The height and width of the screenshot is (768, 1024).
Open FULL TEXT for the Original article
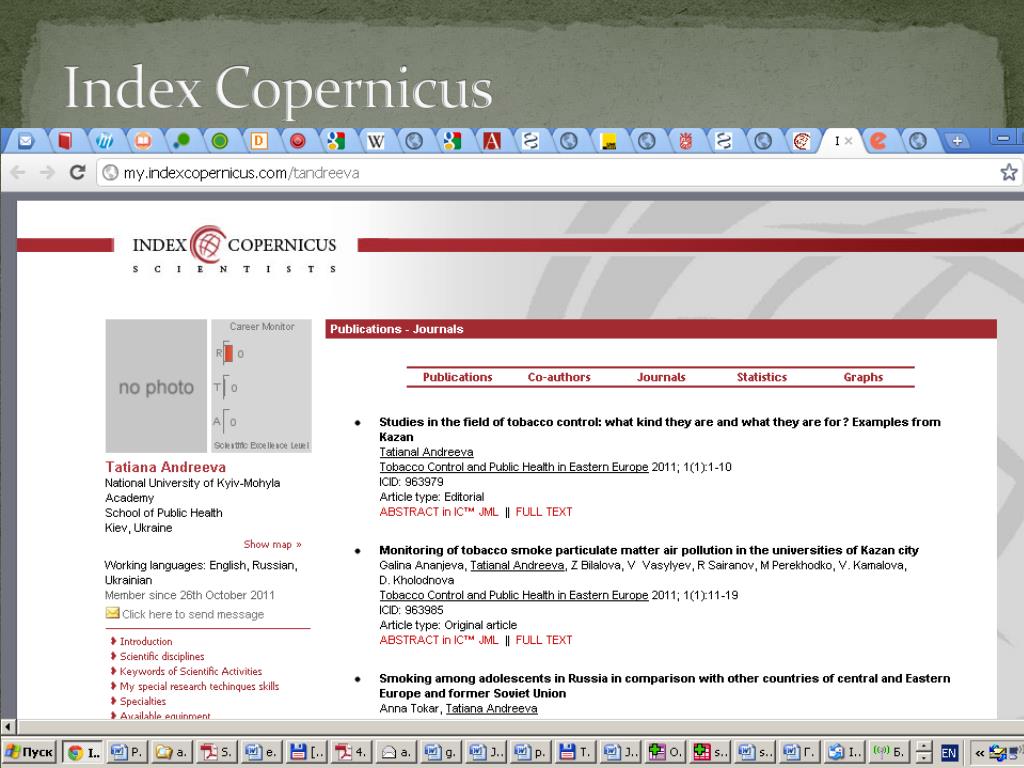pos(543,640)
